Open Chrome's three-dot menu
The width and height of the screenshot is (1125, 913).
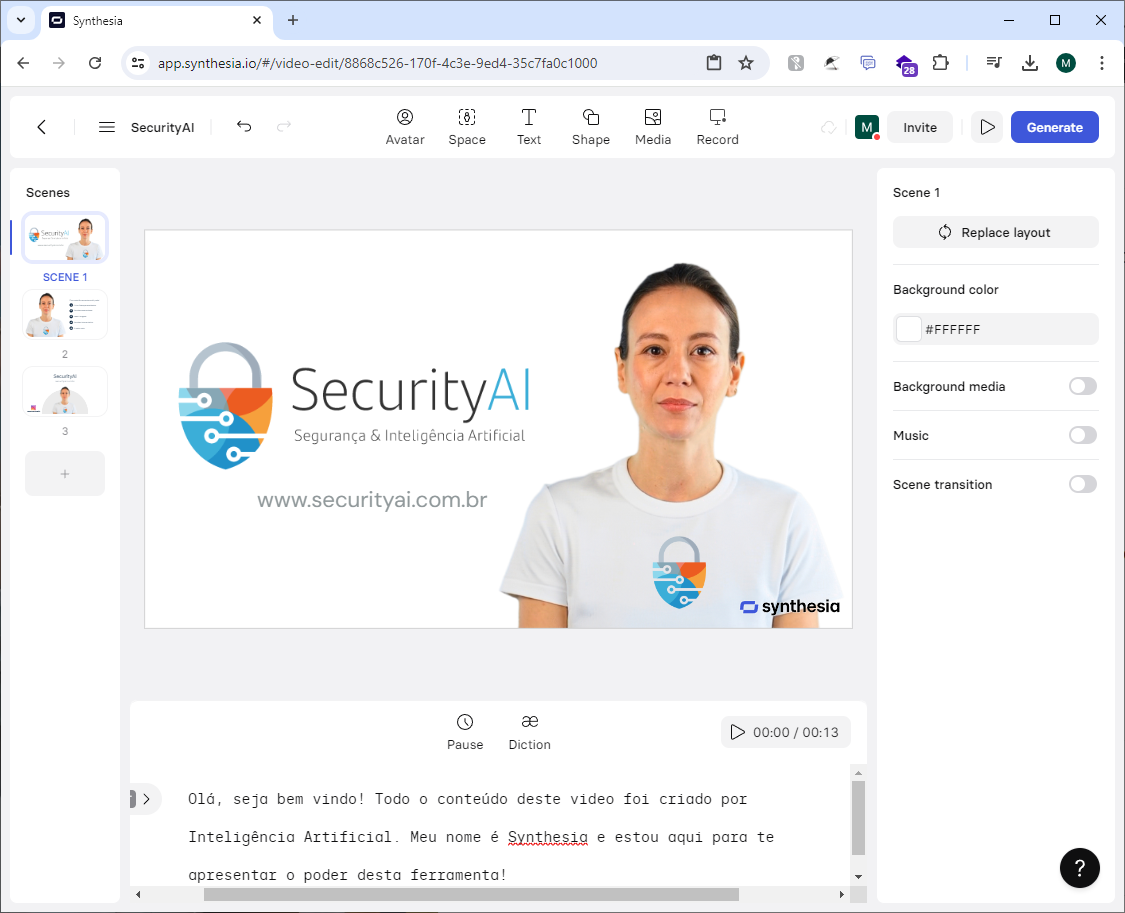pos(1101,63)
